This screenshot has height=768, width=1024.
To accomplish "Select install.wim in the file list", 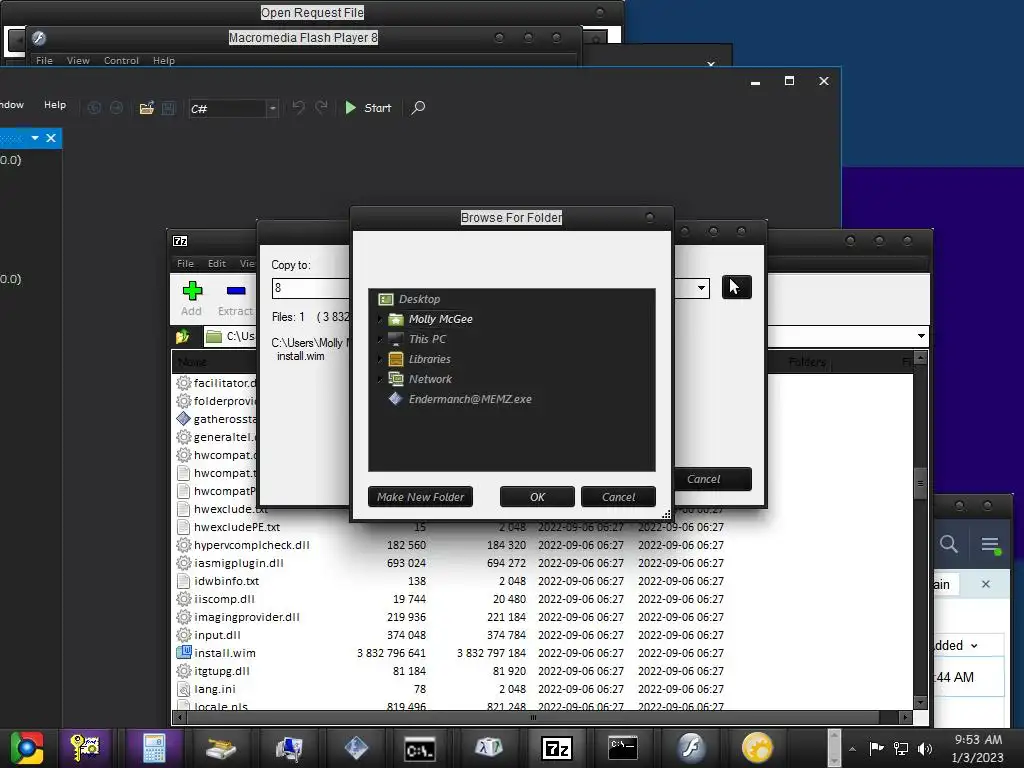I will 225,652.
